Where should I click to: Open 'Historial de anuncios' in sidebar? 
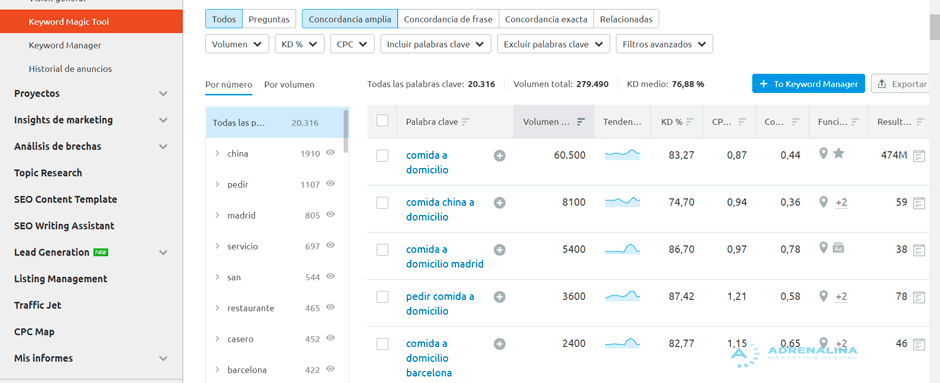click(x=70, y=69)
